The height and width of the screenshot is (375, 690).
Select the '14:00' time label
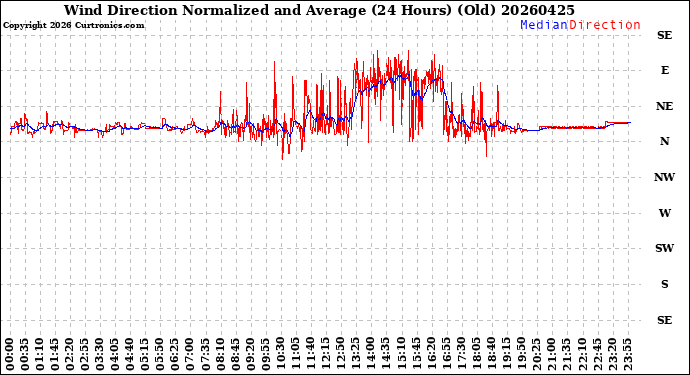click(370, 354)
